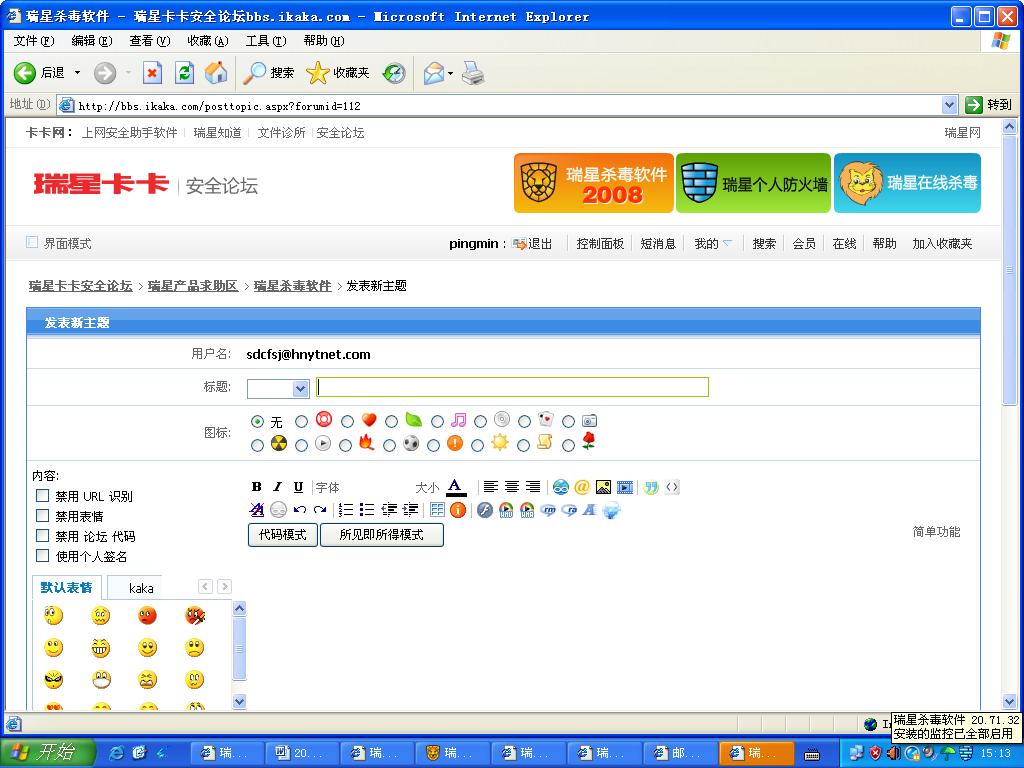Click the emoticon panel scrollbar down arrow
Viewport: 1024px width, 768px height.
tap(240, 701)
